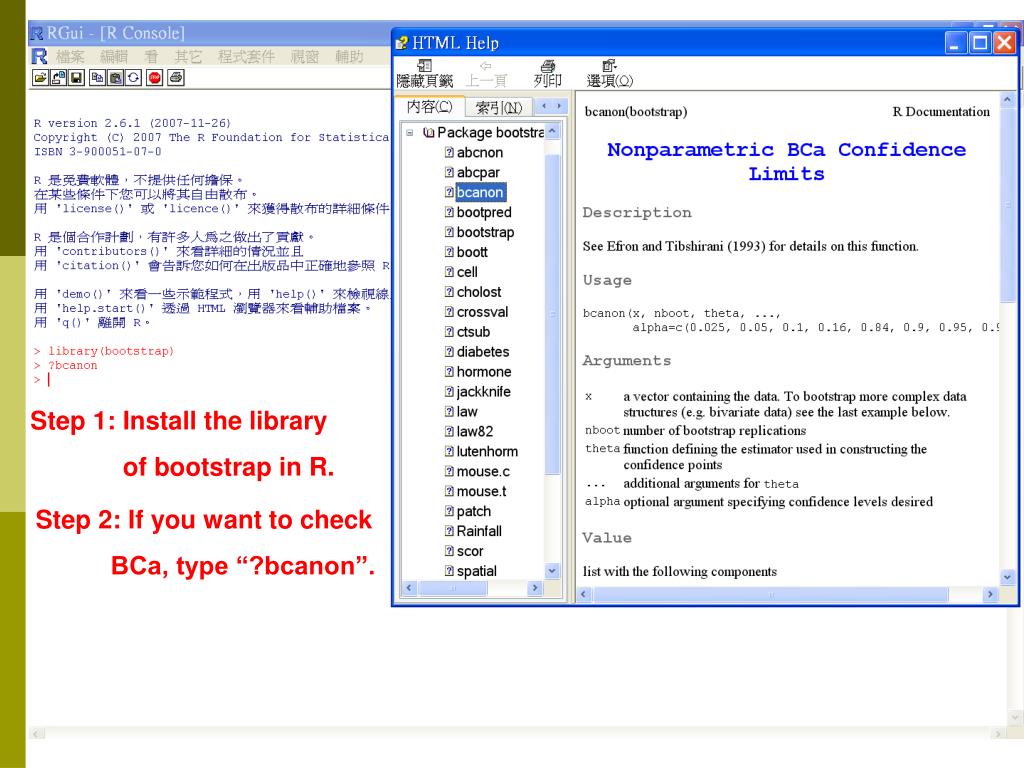
Task: Click the Save icon in RGui toolbar
Action: coord(76,78)
